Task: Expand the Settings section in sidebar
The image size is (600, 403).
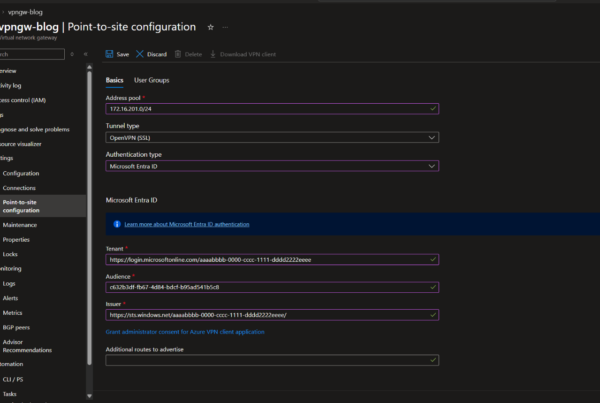Action: pyautogui.click(x=7, y=158)
